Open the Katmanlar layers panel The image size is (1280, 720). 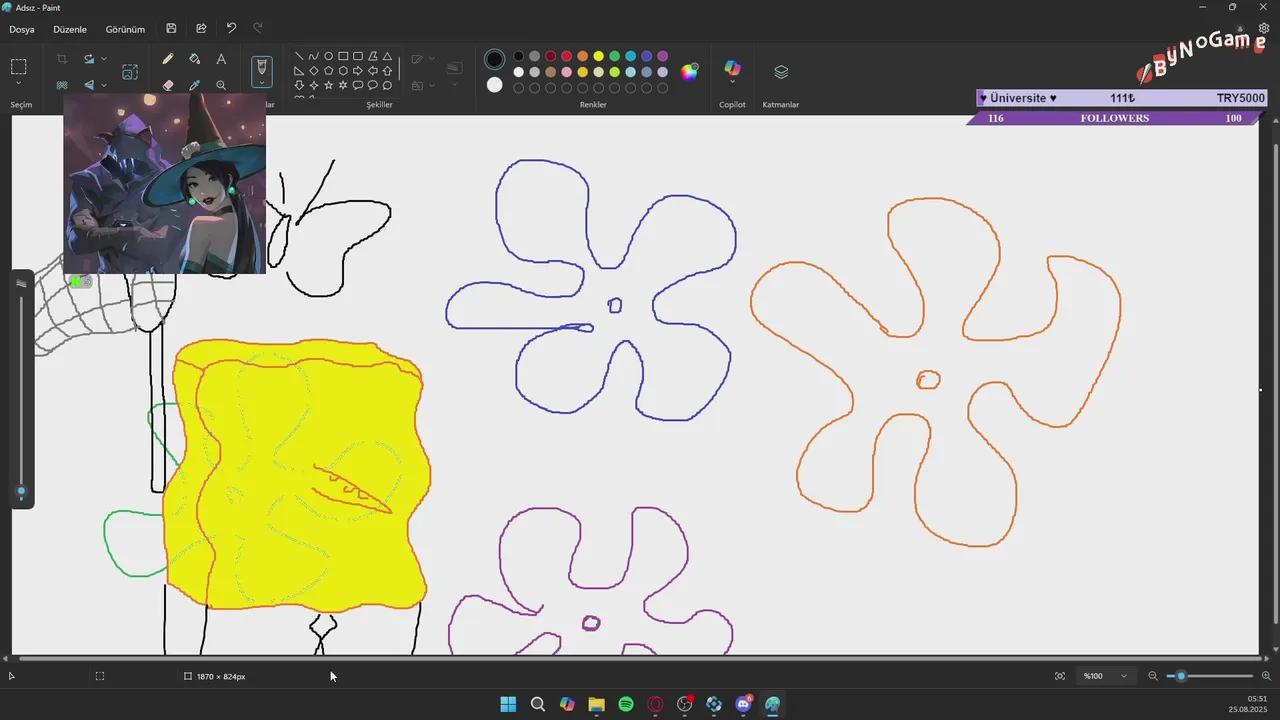[x=781, y=72]
